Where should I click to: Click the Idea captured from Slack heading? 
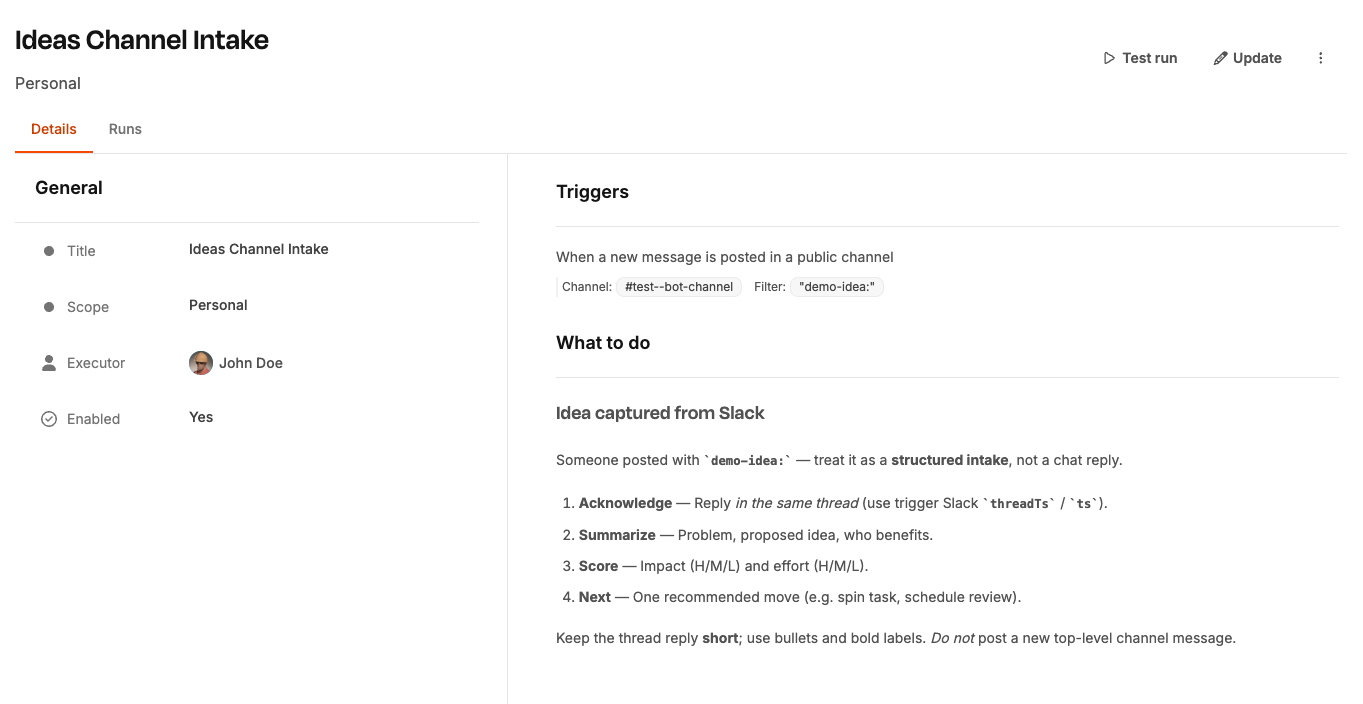(x=660, y=413)
